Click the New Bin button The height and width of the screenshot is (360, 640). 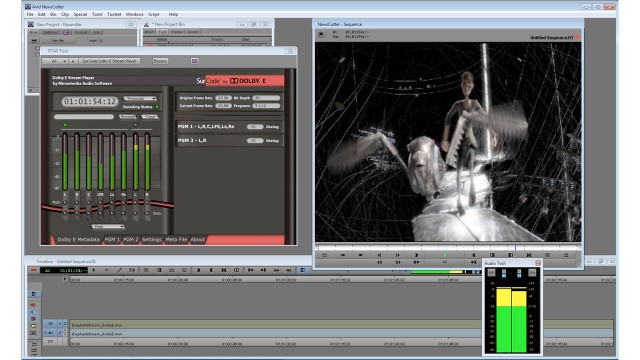tap(58, 40)
